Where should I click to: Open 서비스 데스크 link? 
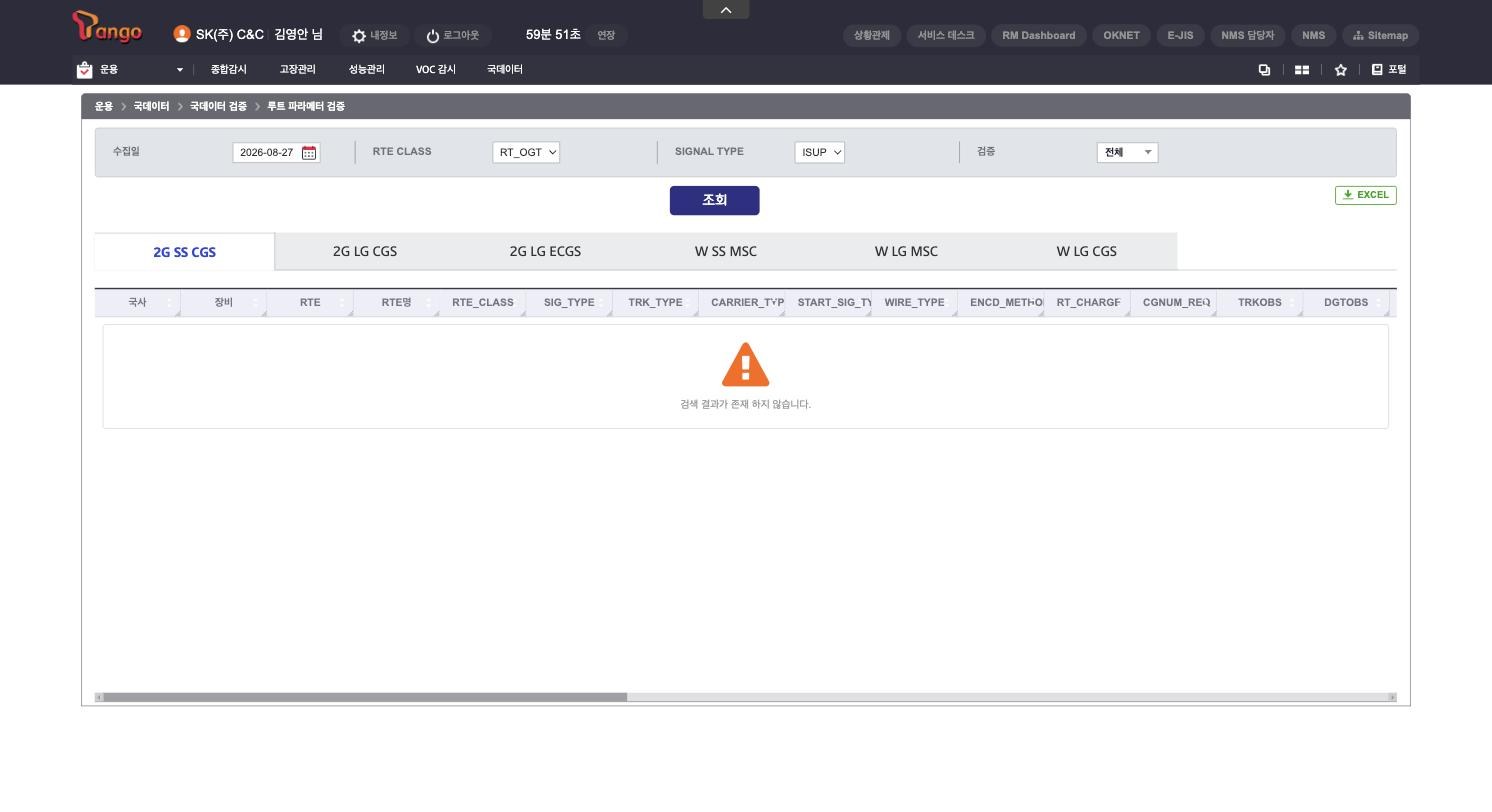(946, 35)
